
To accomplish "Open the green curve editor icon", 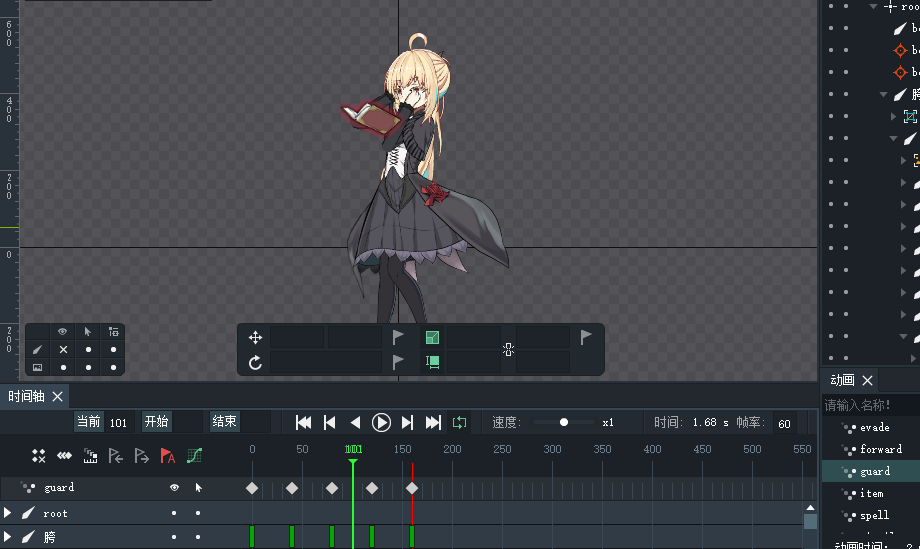I will pyautogui.click(x=194, y=456).
